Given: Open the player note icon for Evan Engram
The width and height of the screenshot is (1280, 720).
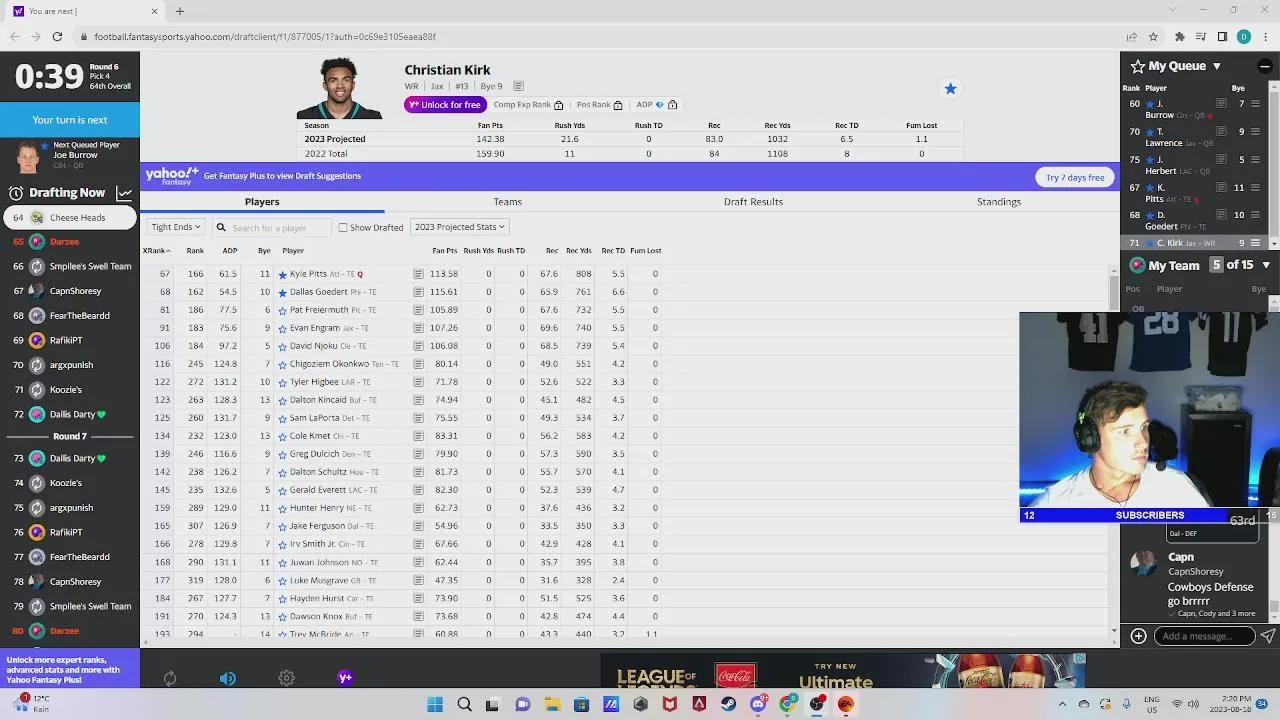Looking at the screenshot, I should tap(418, 328).
